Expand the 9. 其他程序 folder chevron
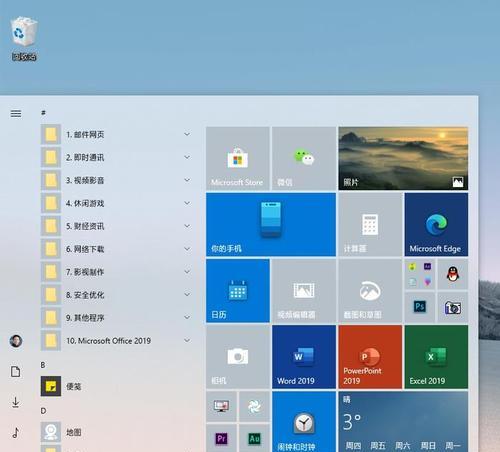This screenshot has height=452, width=500. click(x=187, y=317)
